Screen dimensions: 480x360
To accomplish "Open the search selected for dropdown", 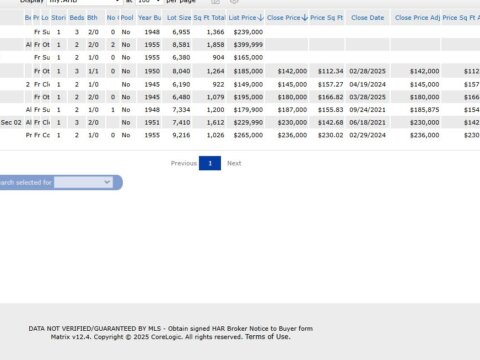I will pyautogui.click(x=83, y=182).
